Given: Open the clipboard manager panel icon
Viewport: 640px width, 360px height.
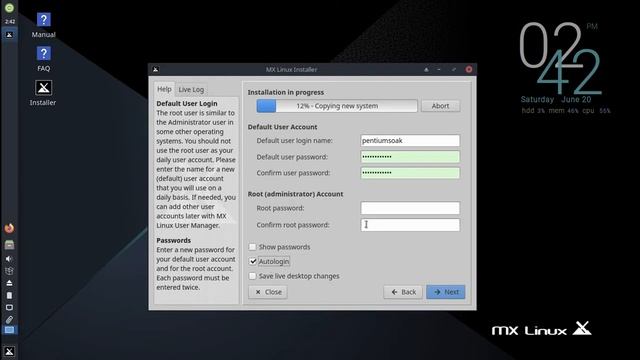Looking at the screenshot, I should 9,295.
